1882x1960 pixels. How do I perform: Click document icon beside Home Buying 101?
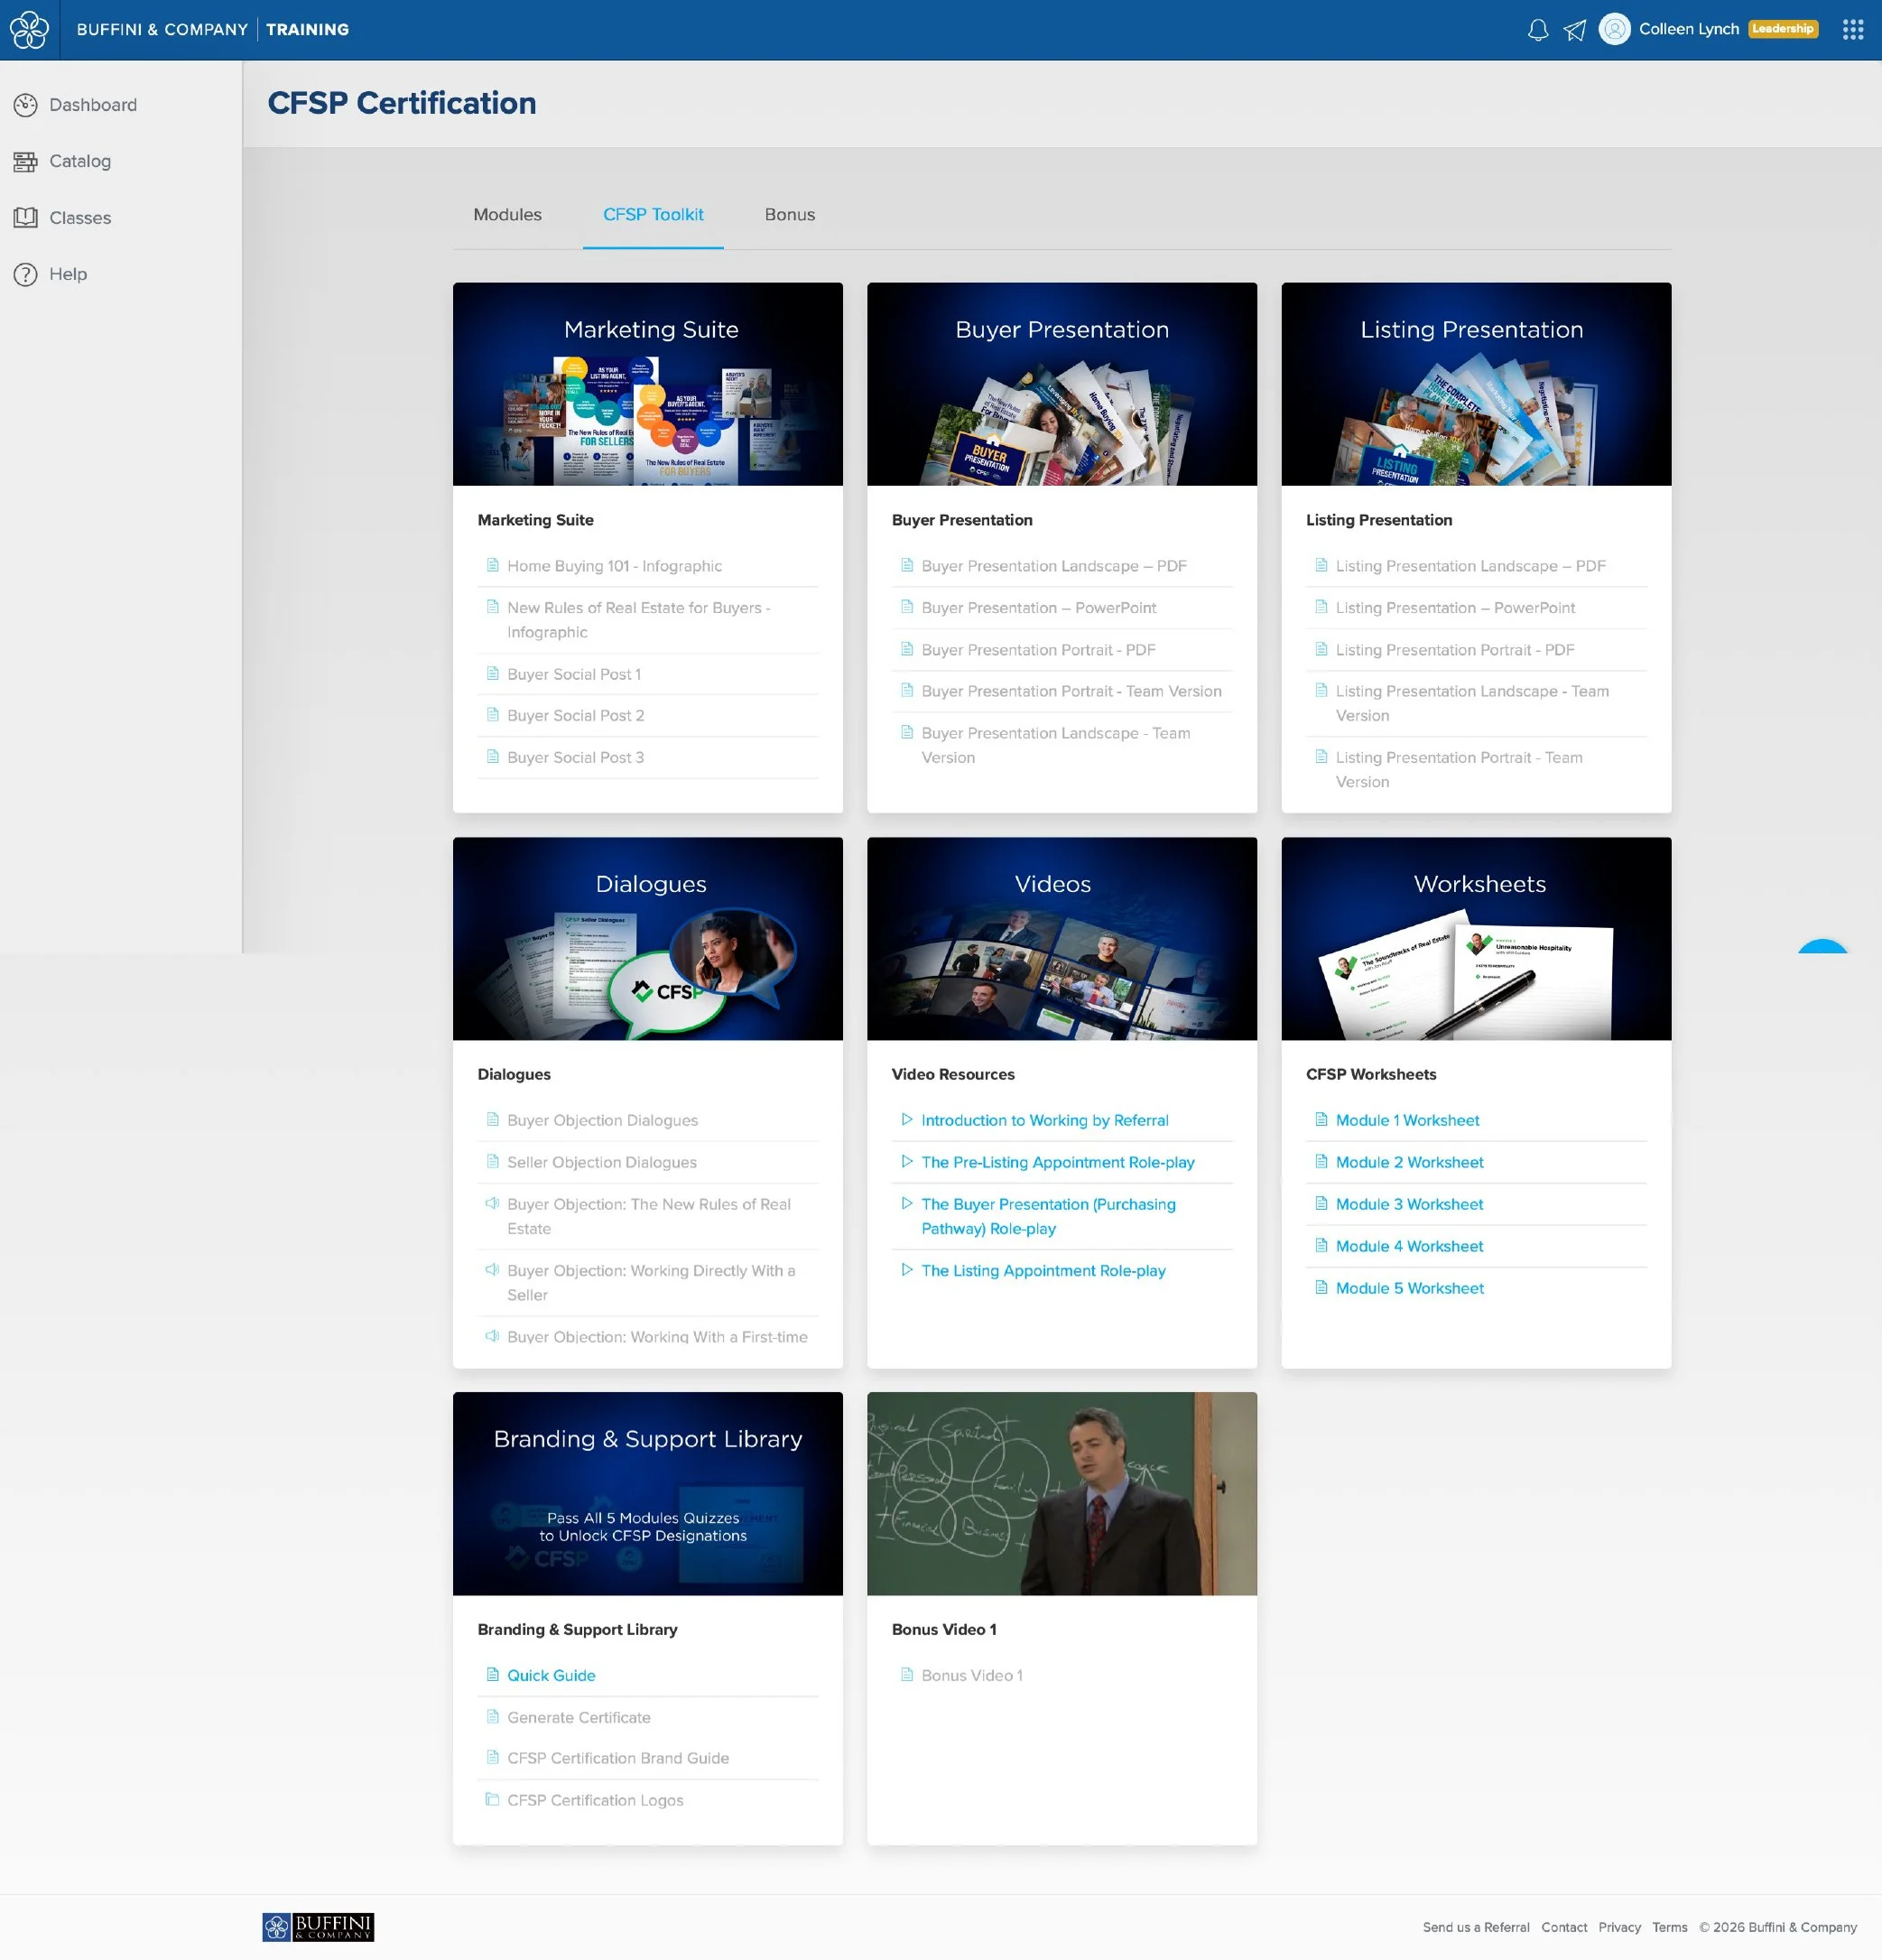pos(492,565)
